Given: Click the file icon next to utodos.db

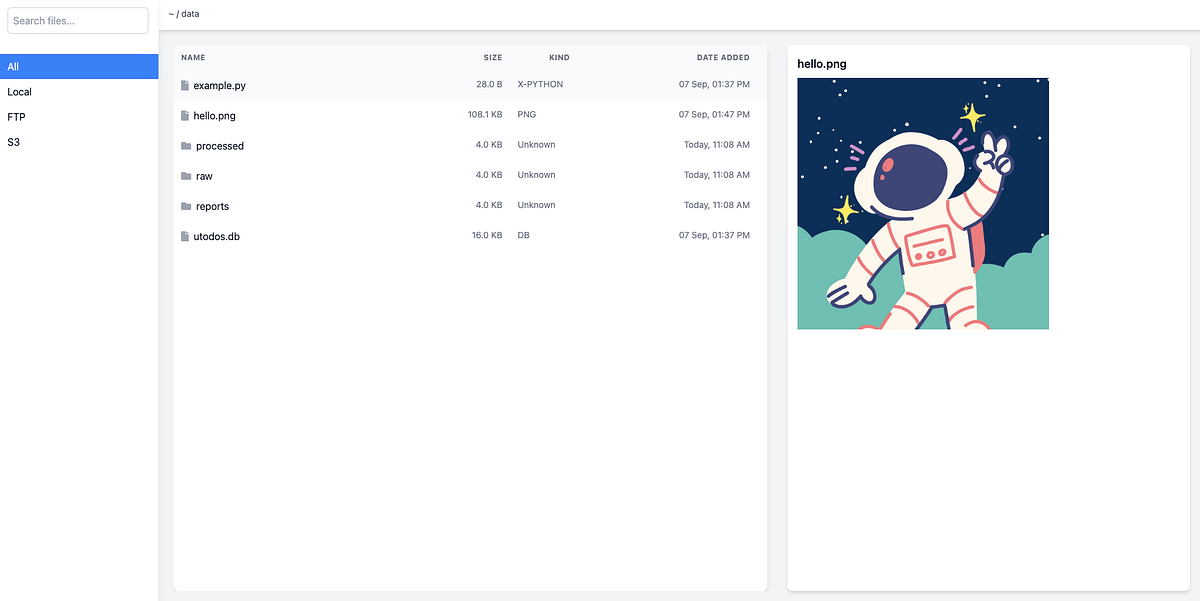Looking at the screenshot, I should pyautogui.click(x=184, y=236).
